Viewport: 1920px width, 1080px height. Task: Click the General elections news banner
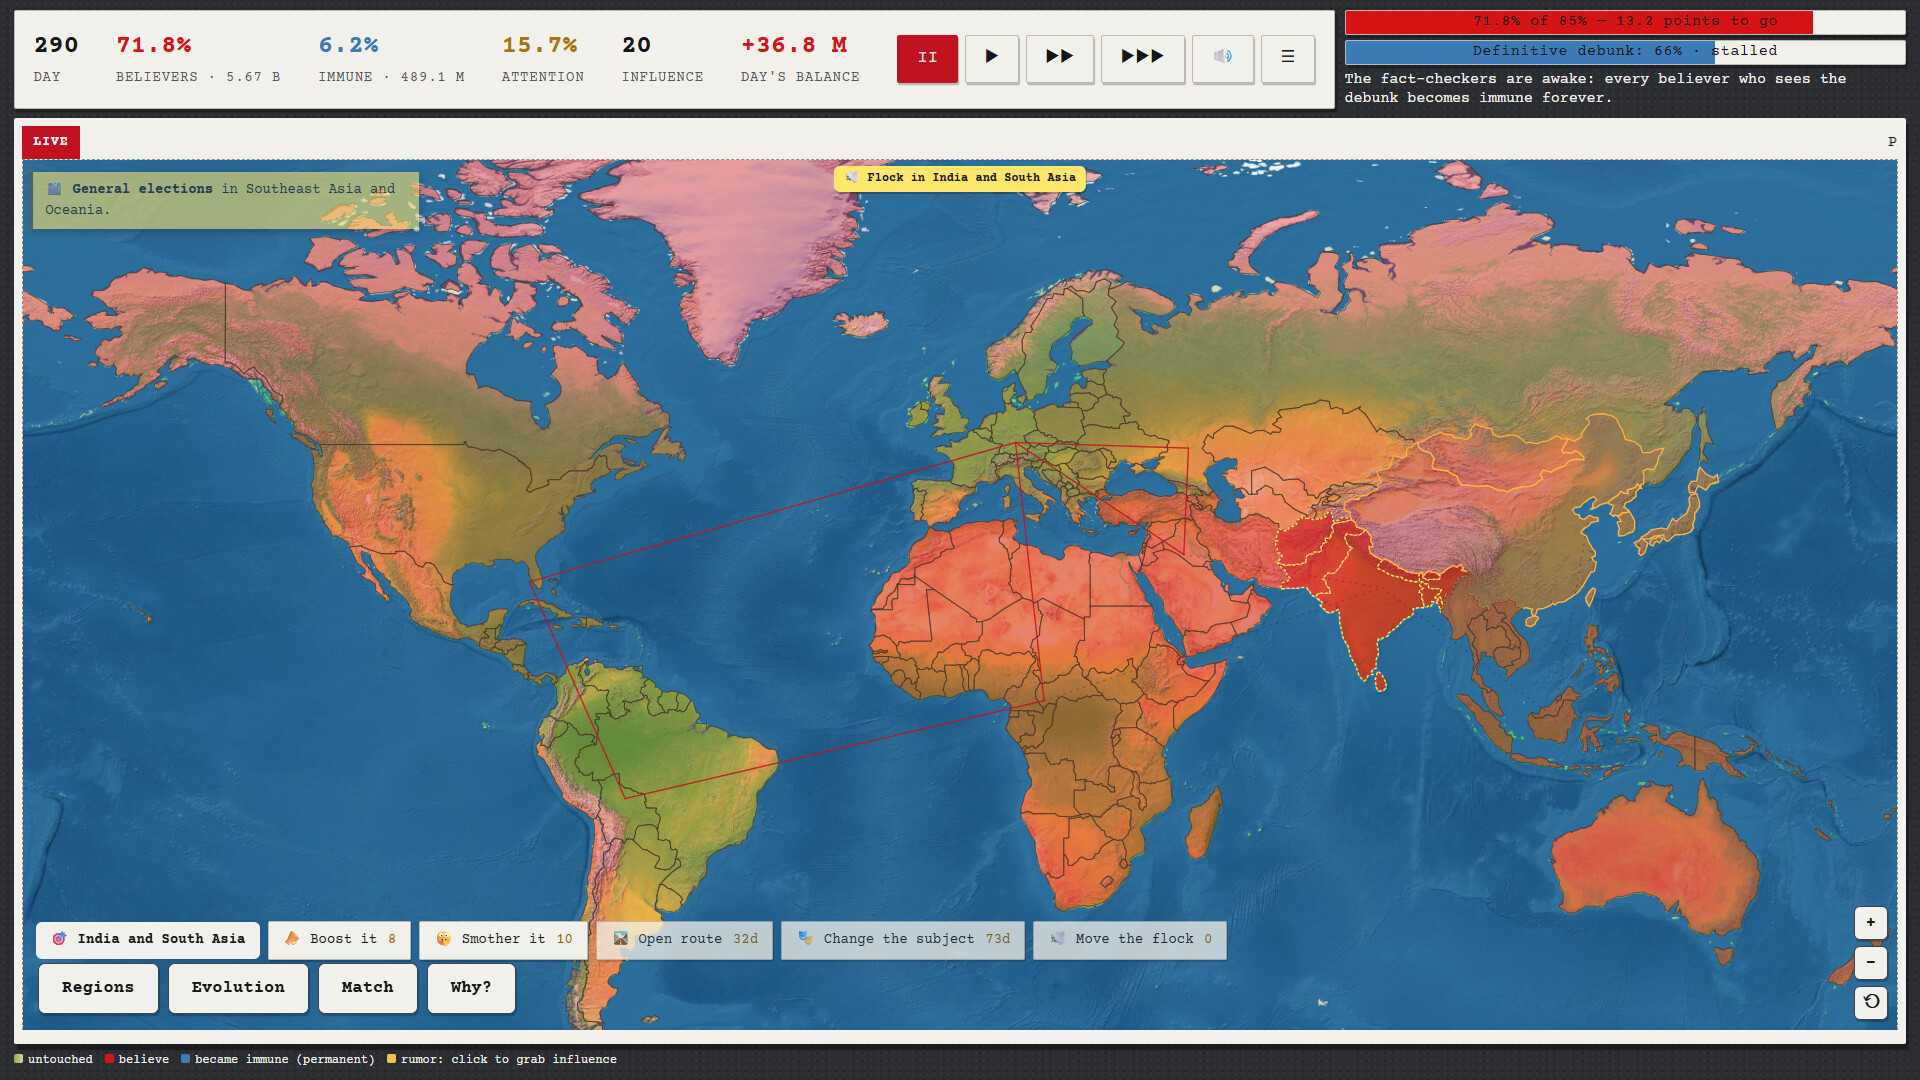point(225,200)
